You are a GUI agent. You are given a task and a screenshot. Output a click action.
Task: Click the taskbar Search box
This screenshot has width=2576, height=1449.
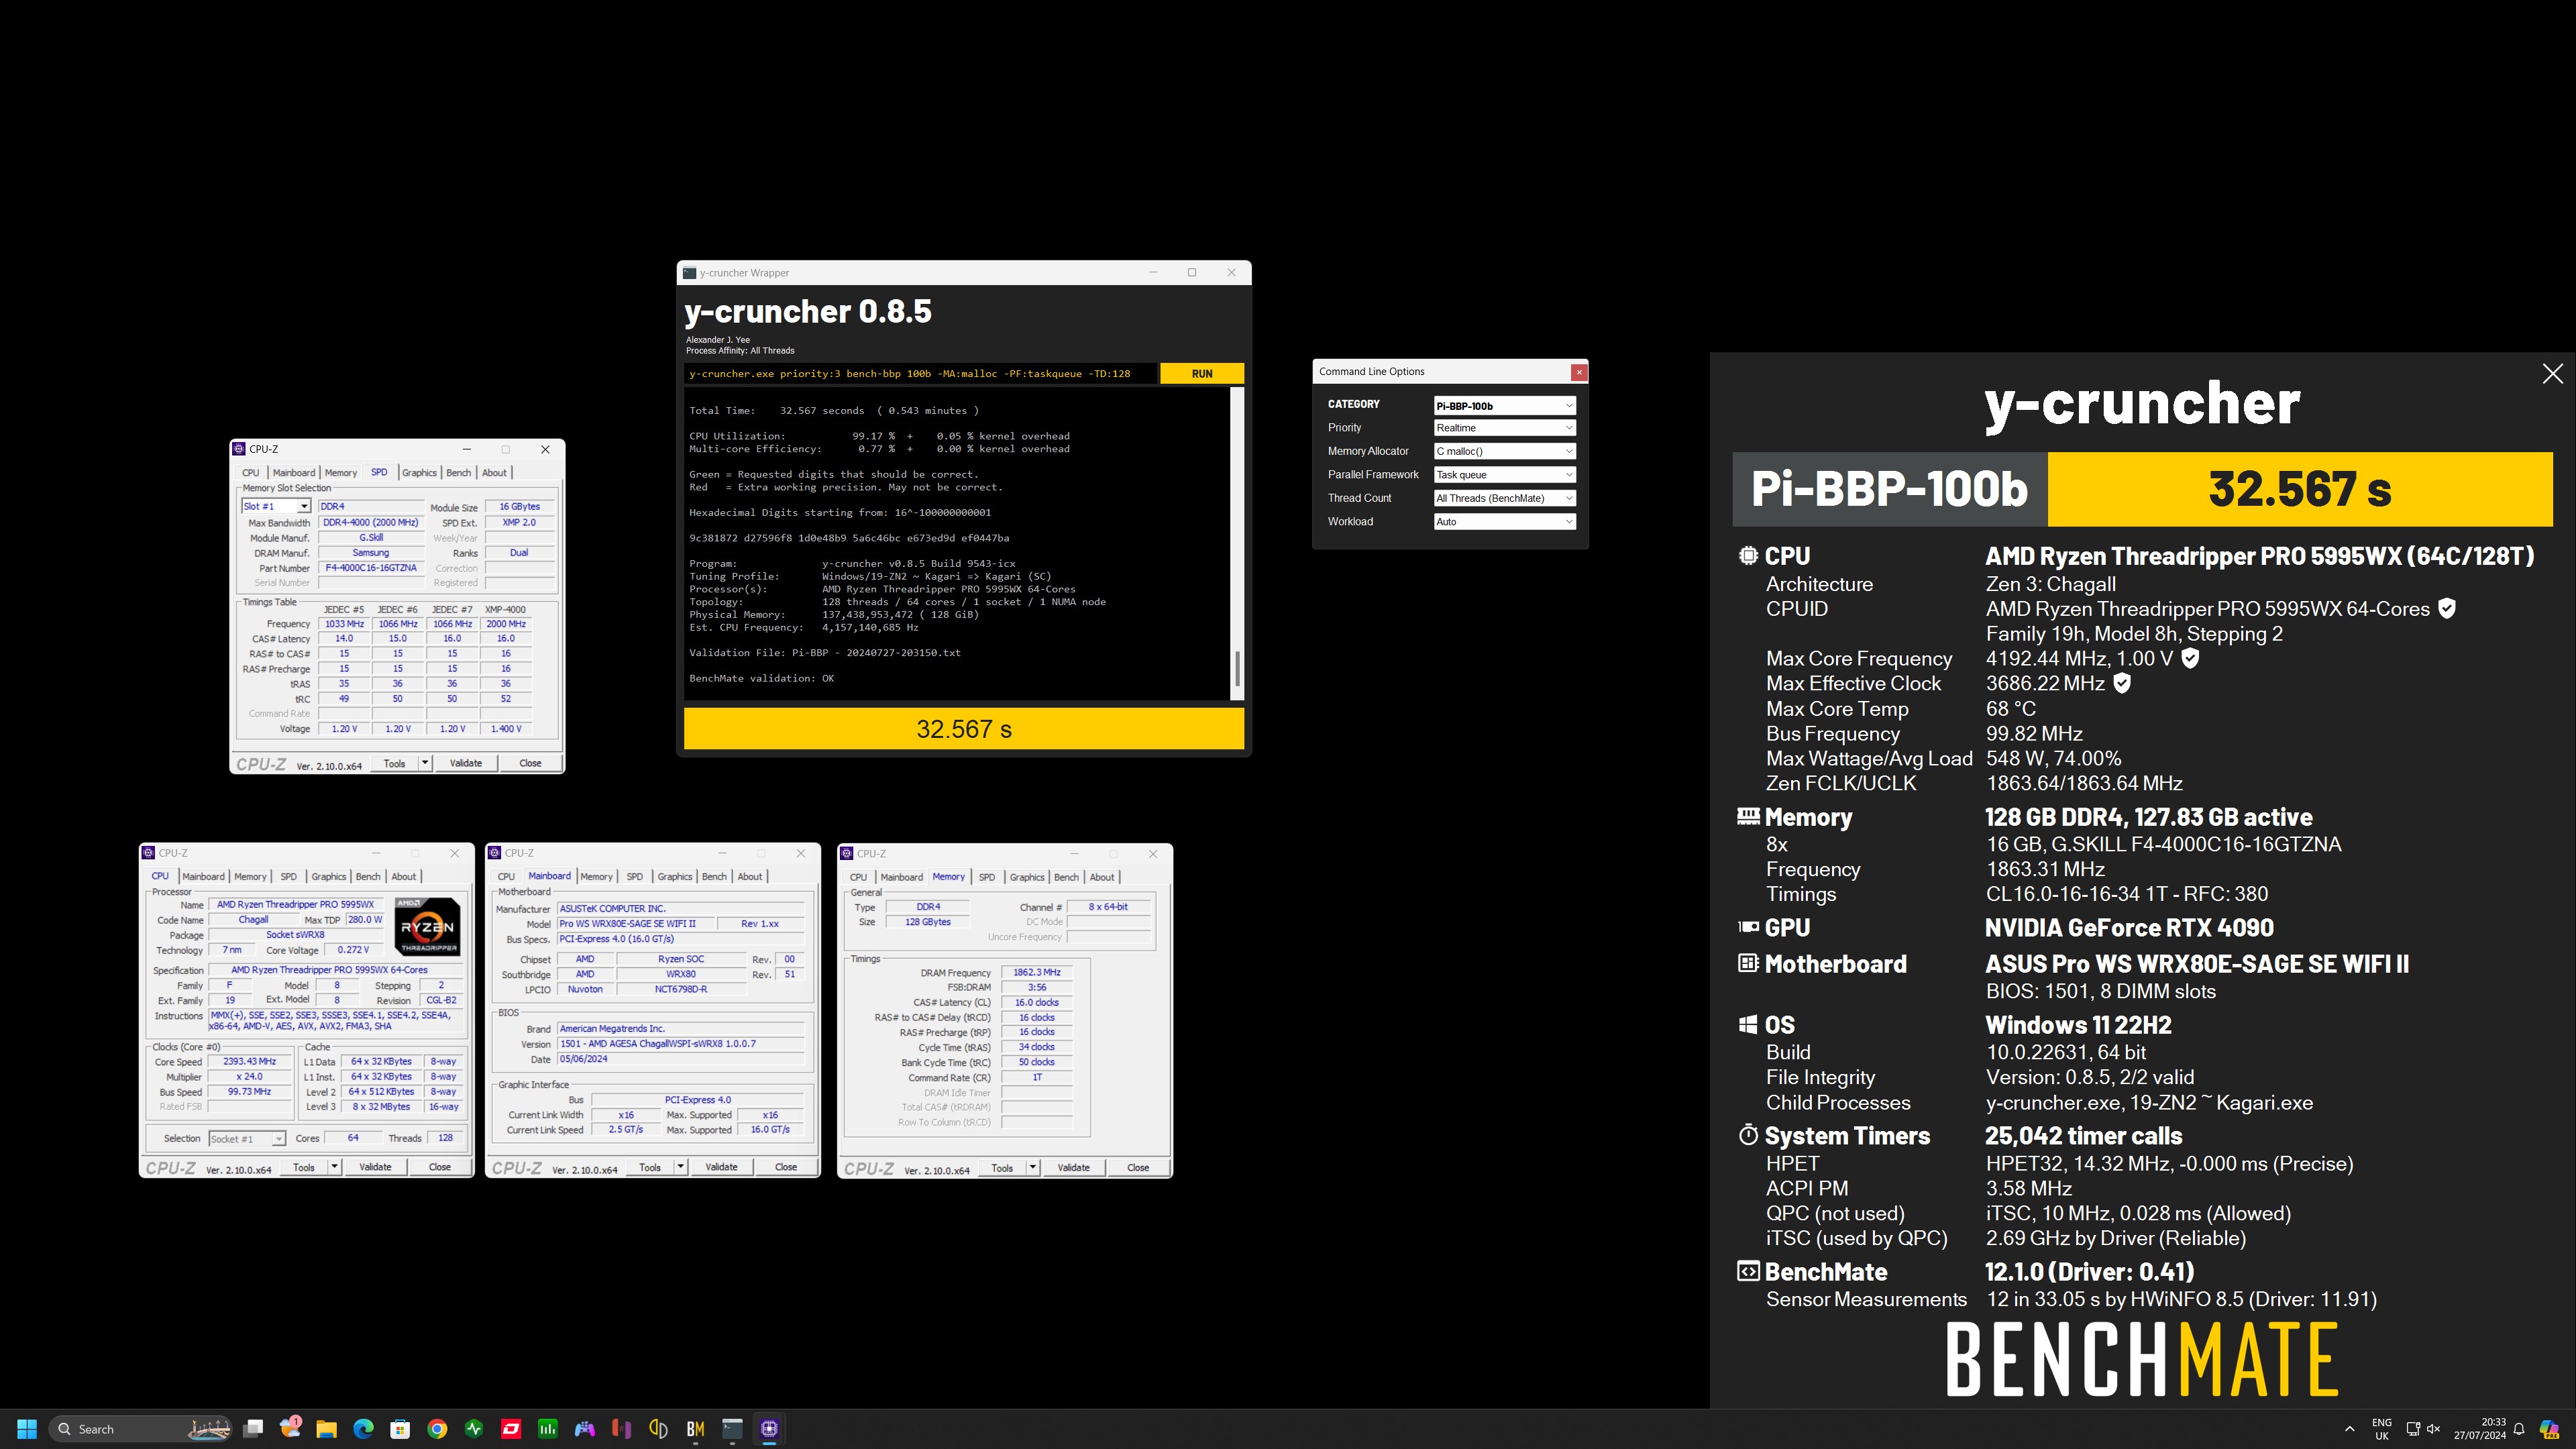(x=140, y=1429)
